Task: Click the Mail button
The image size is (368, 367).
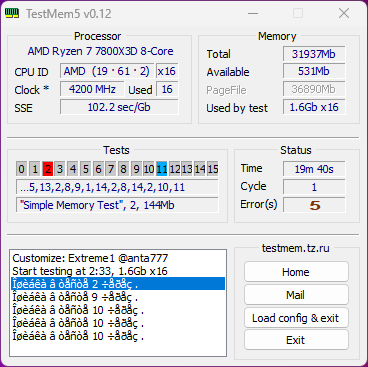Action: coord(296,295)
